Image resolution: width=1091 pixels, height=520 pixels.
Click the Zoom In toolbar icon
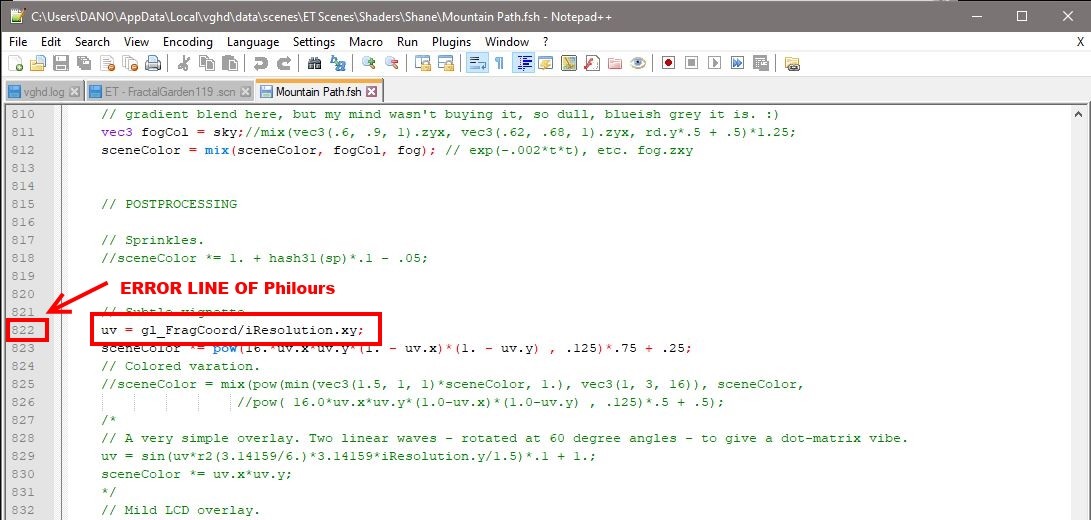(x=369, y=63)
